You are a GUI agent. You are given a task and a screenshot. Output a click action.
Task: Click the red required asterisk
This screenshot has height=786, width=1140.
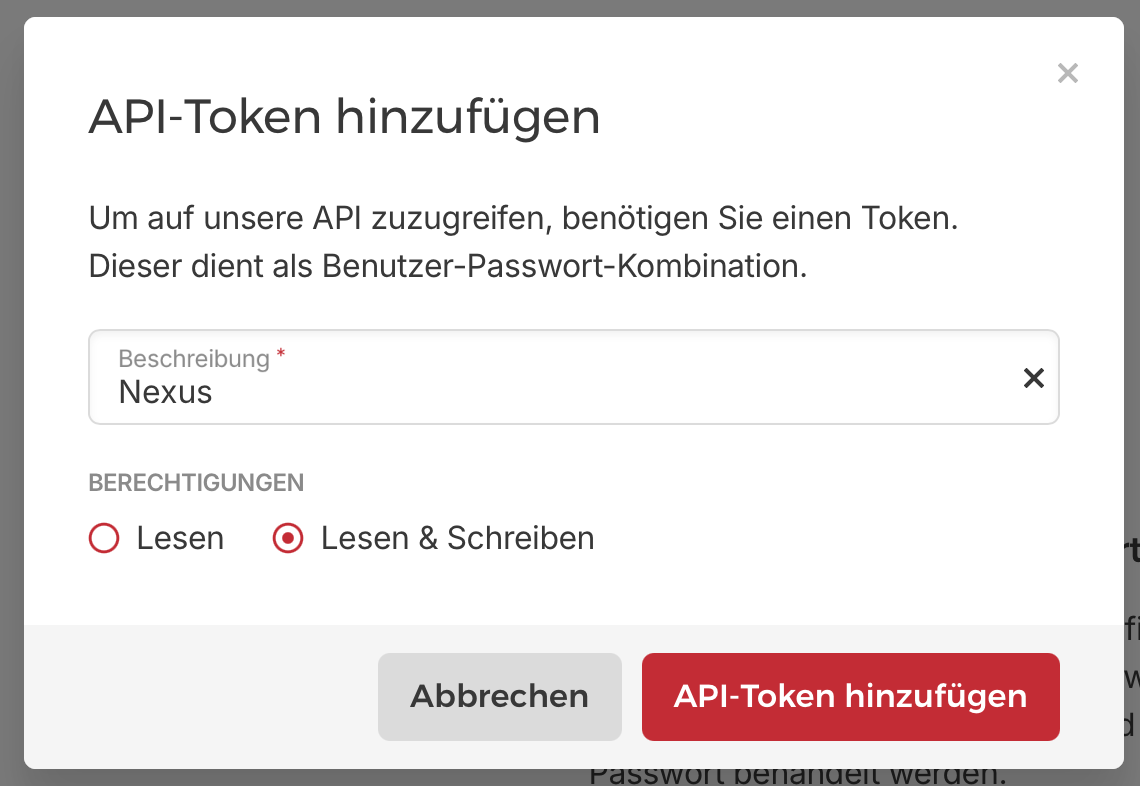click(x=281, y=356)
